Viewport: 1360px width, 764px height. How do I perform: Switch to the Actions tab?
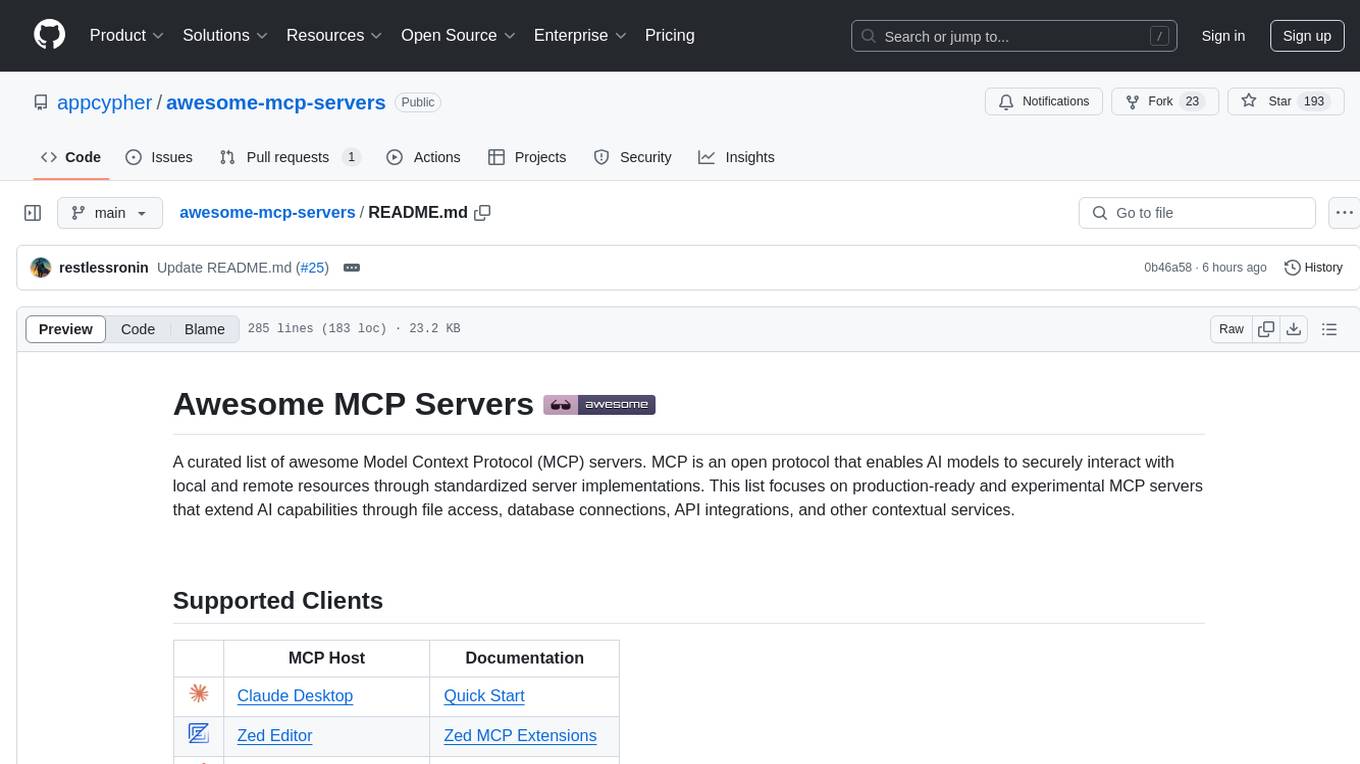(423, 157)
